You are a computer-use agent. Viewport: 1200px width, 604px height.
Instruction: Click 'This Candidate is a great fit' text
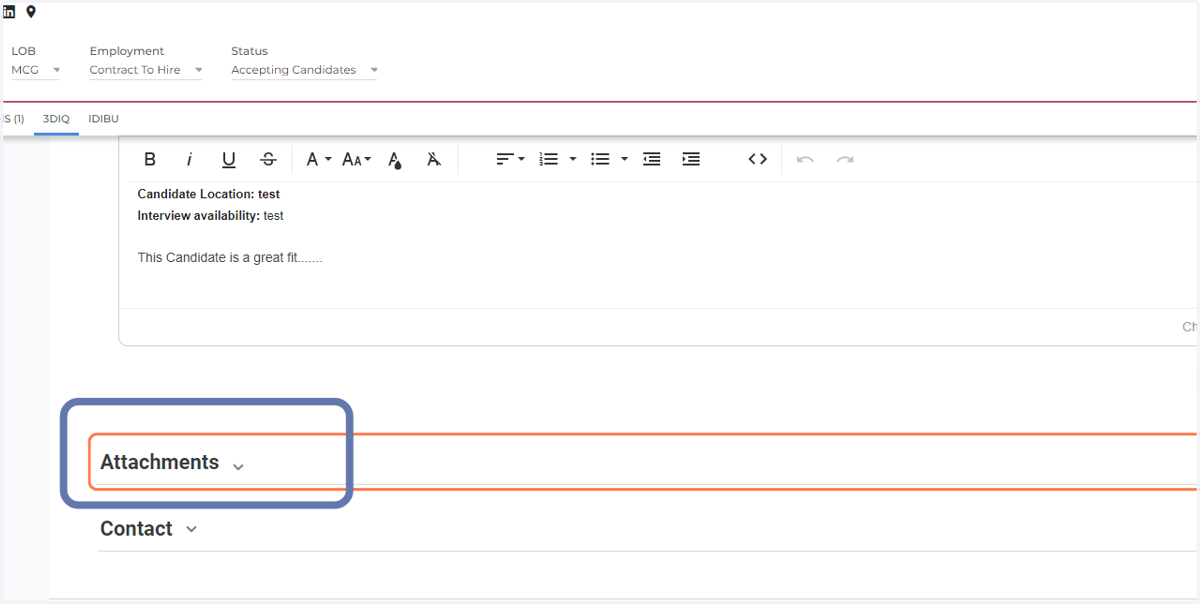click(x=230, y=258)
